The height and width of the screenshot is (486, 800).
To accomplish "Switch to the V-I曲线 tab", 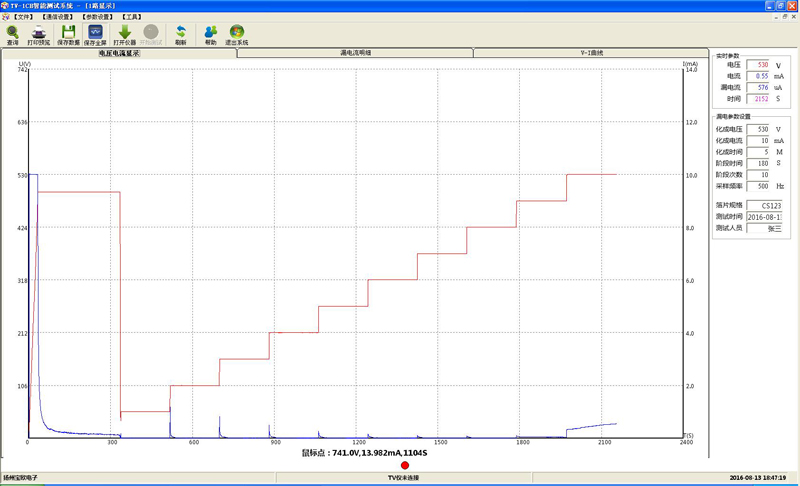I will (x=590, y=52).
